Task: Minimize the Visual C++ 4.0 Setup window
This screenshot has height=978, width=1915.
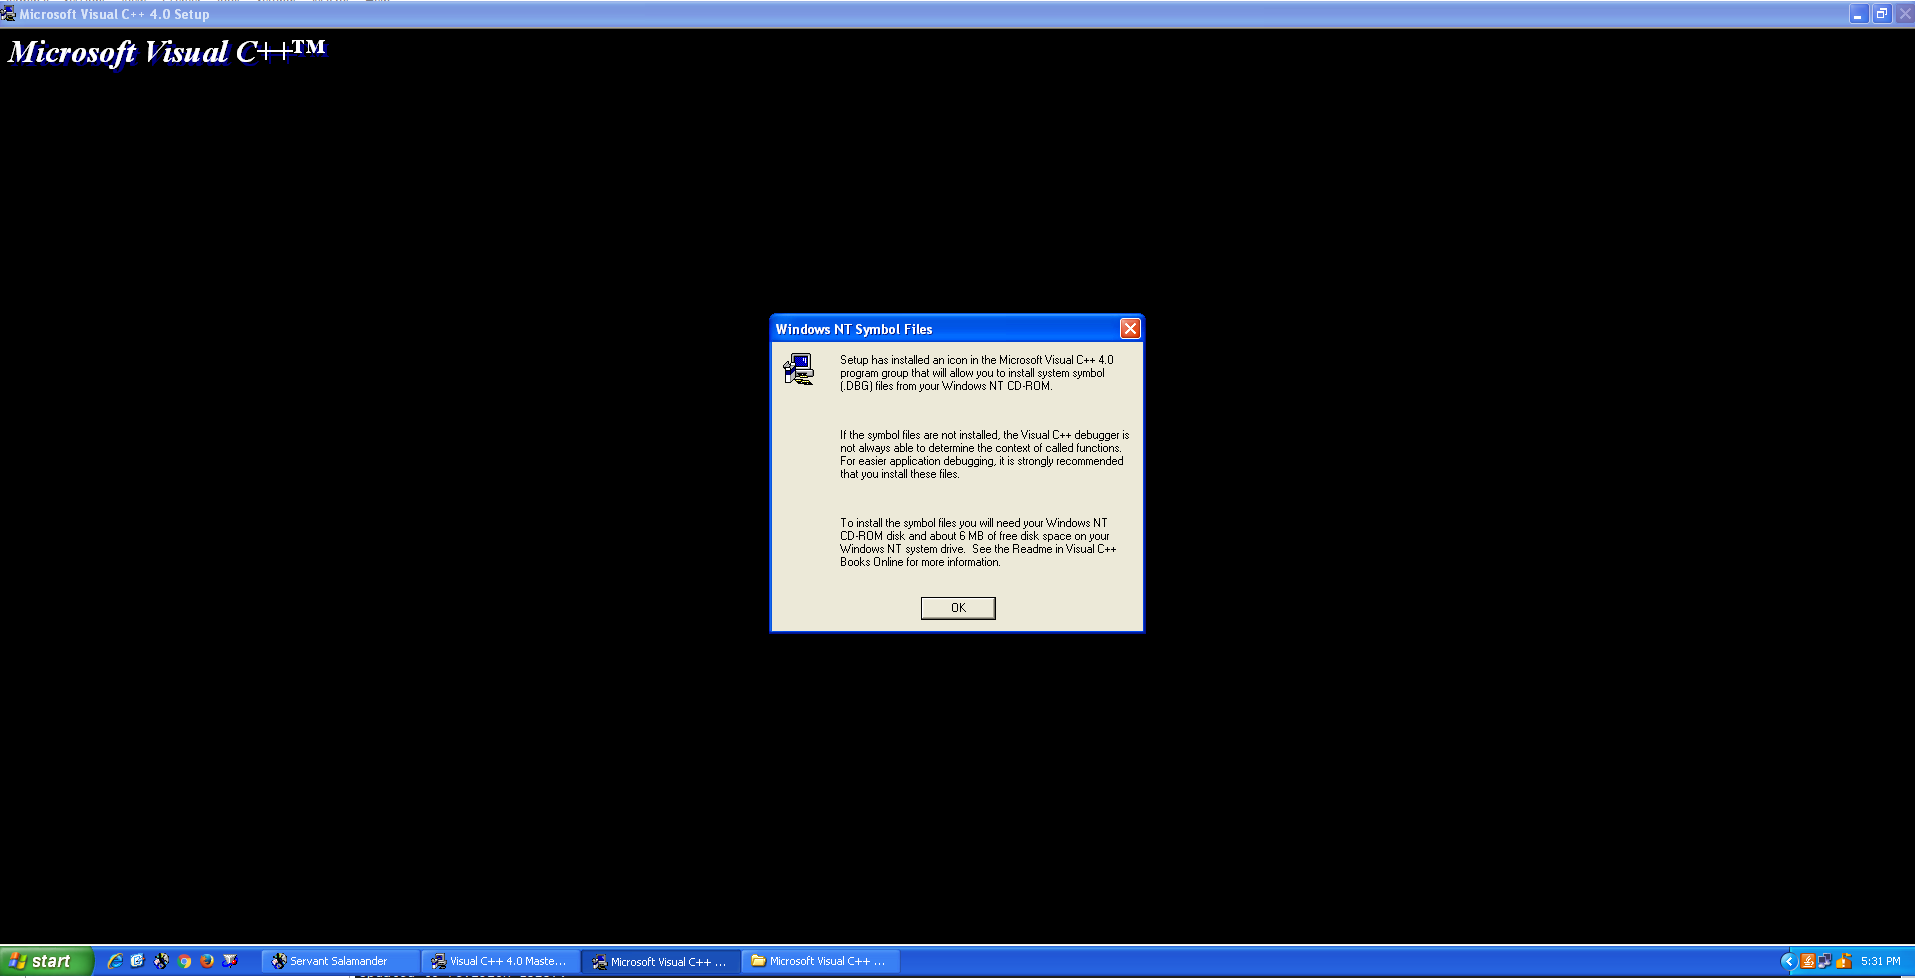Action: coord(1858,14)
